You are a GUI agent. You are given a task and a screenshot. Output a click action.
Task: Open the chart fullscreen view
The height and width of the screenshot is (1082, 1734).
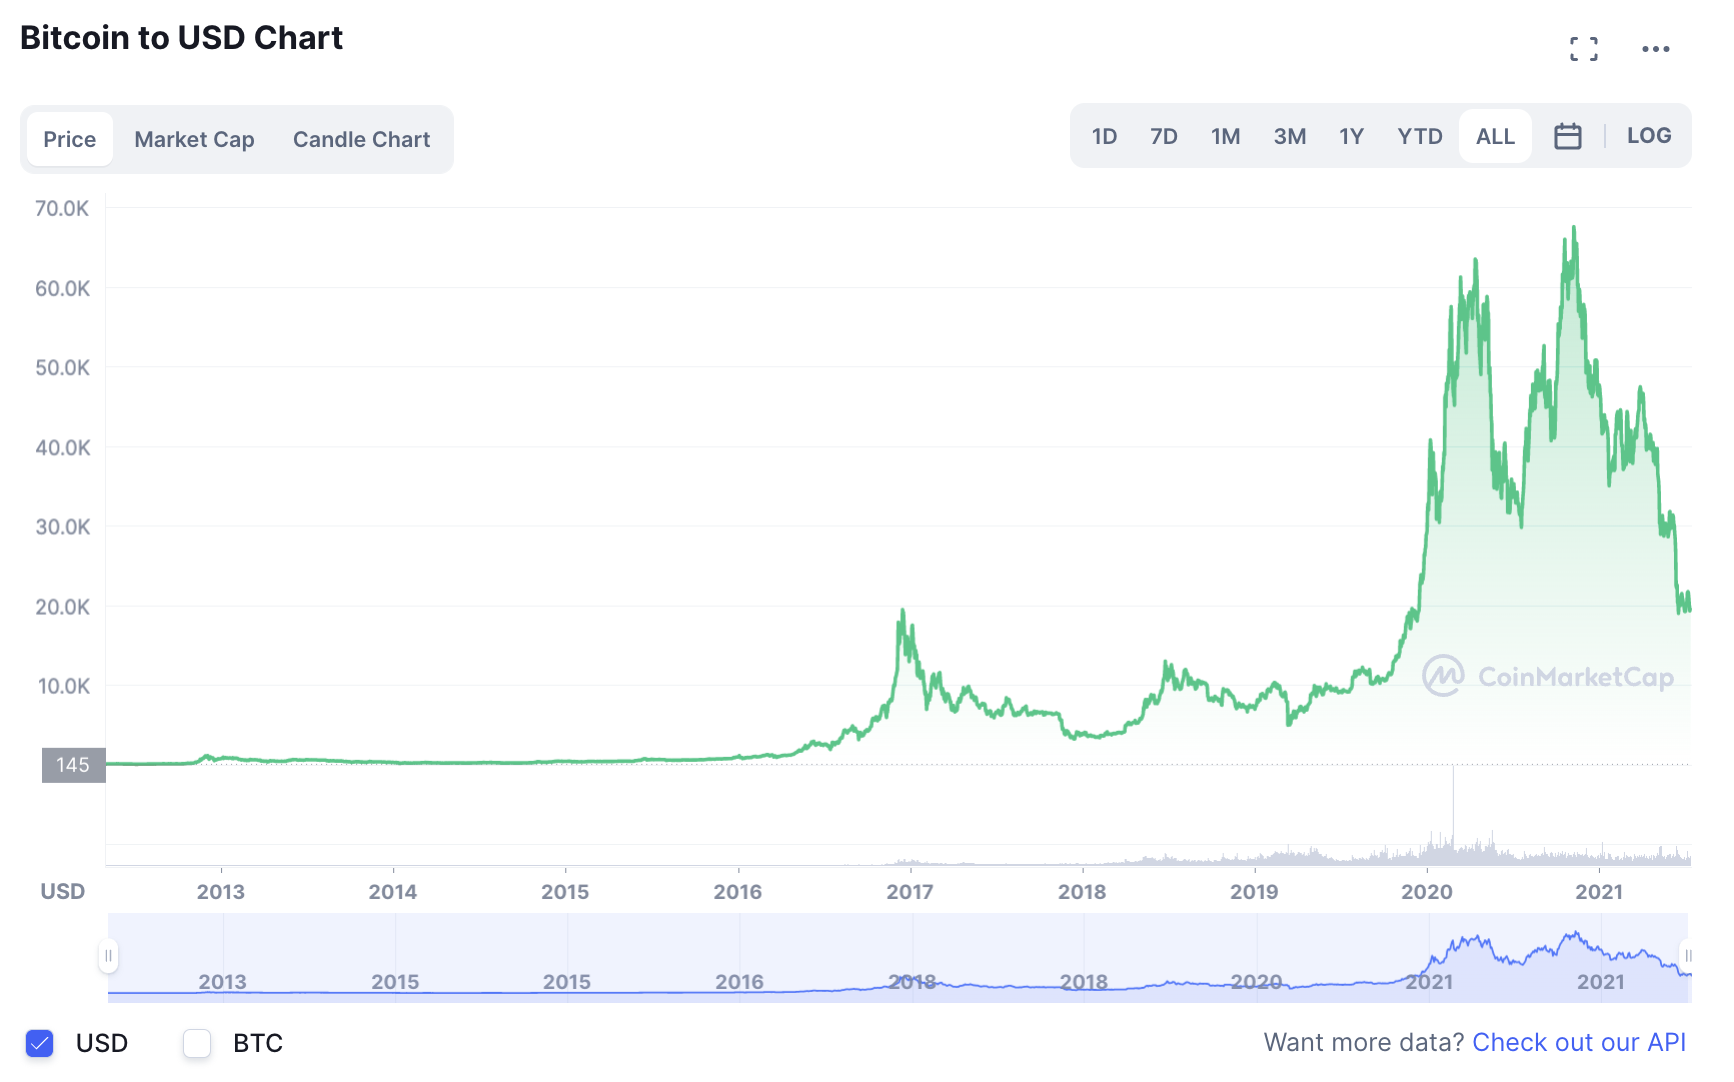click(x=1585, y=48)
